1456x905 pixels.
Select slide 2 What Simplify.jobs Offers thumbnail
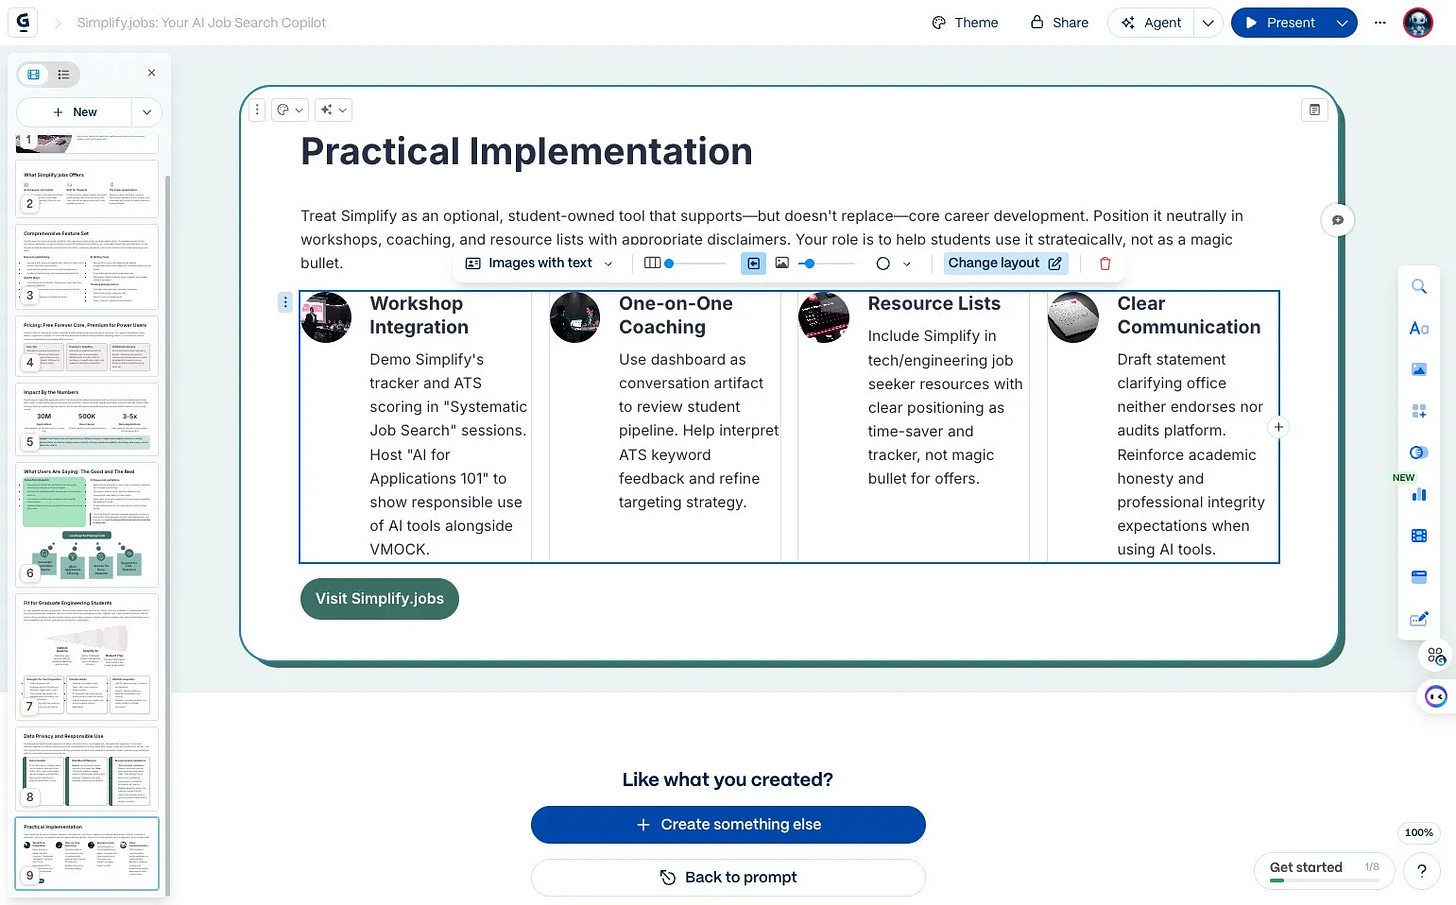[87, 189]
